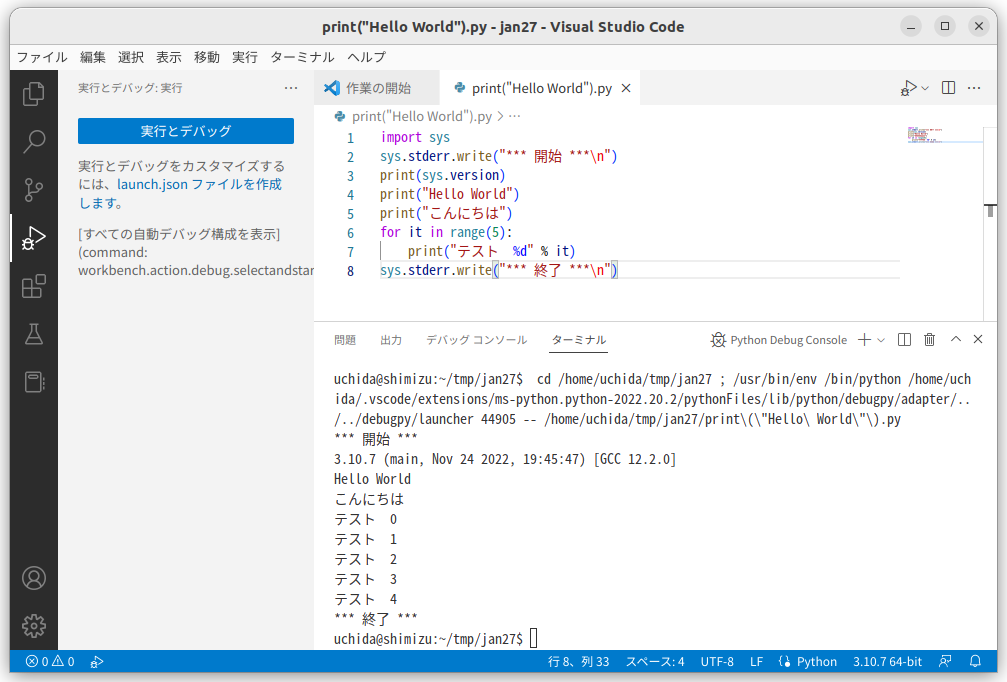Open editor more actions ellipsis
The width and height of the screenshot is (1007, 682).
pos(974,88)
